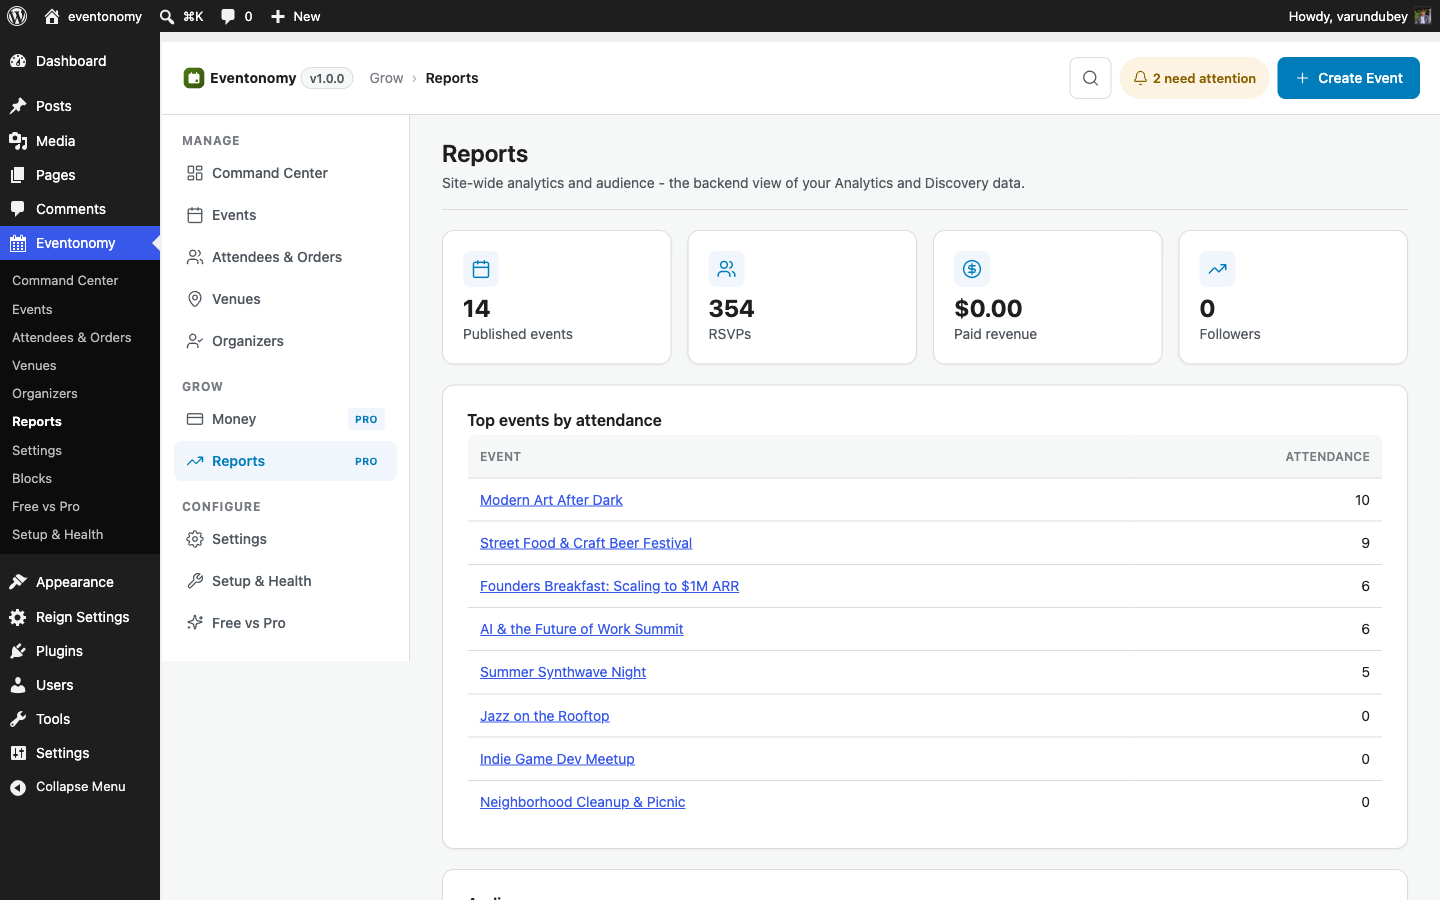This screenshot has width=1440, height=900.
Task: Click the Tools wrench icon
Action: (18, 719)
